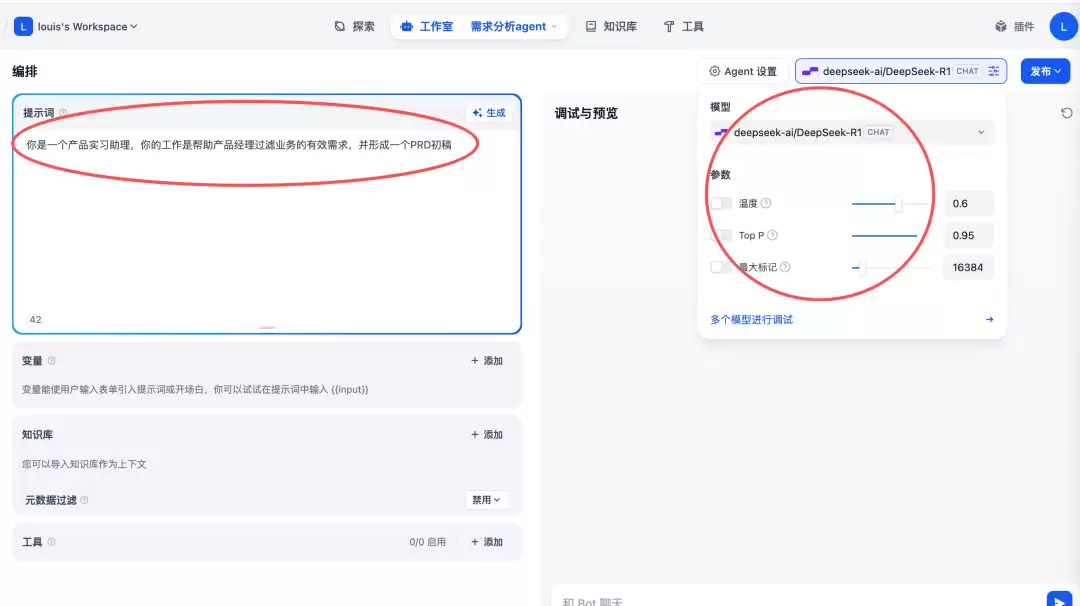Click the 编排 heading
This screenshot has width=1080, height=606.
[x=25, y=71]
